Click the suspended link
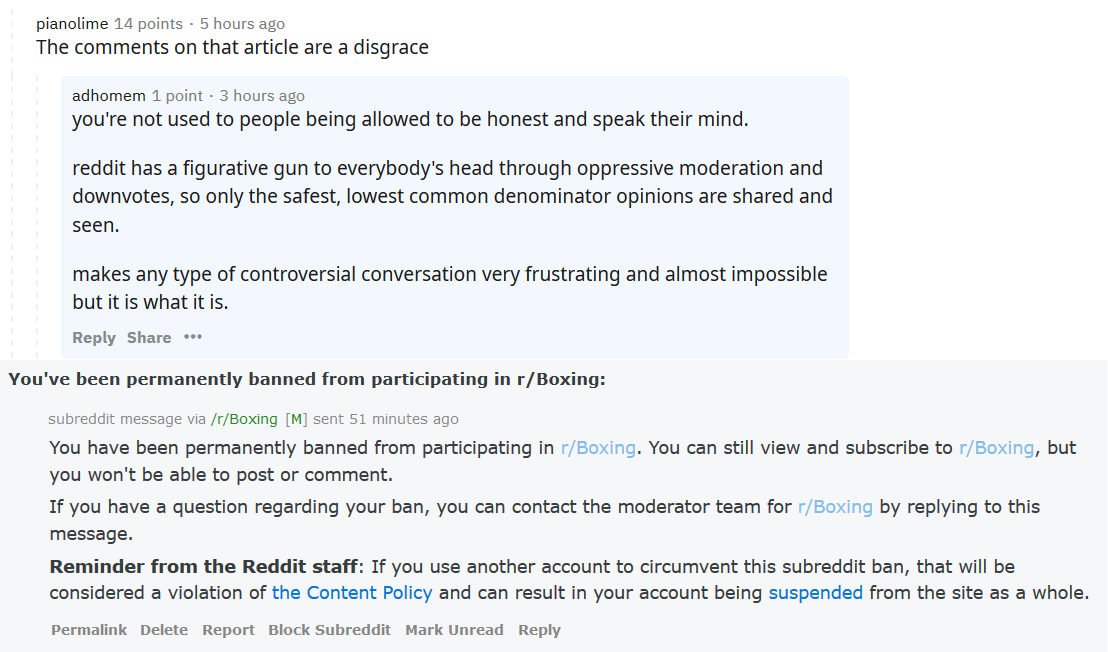 (x=816, y=592)
